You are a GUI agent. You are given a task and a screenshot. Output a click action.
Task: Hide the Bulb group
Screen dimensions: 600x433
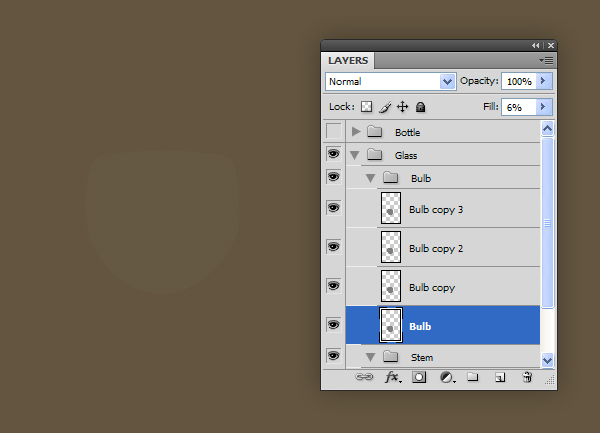(334, 177)
